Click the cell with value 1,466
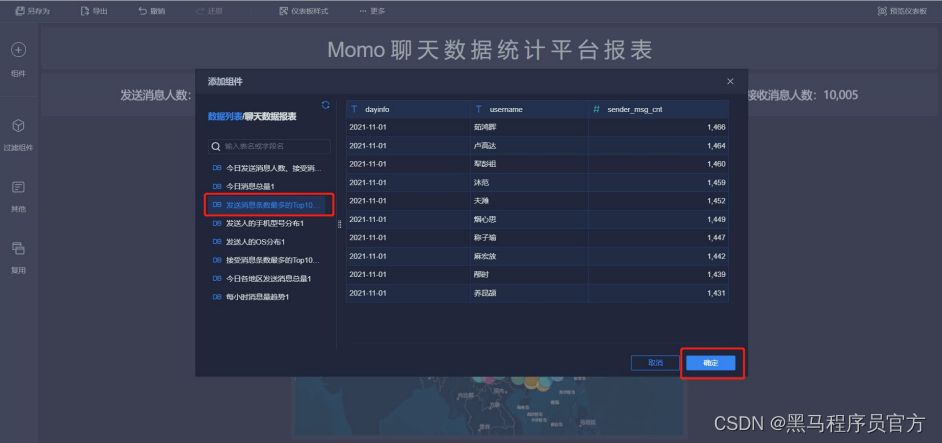942x443 pixels. [658, 127]
